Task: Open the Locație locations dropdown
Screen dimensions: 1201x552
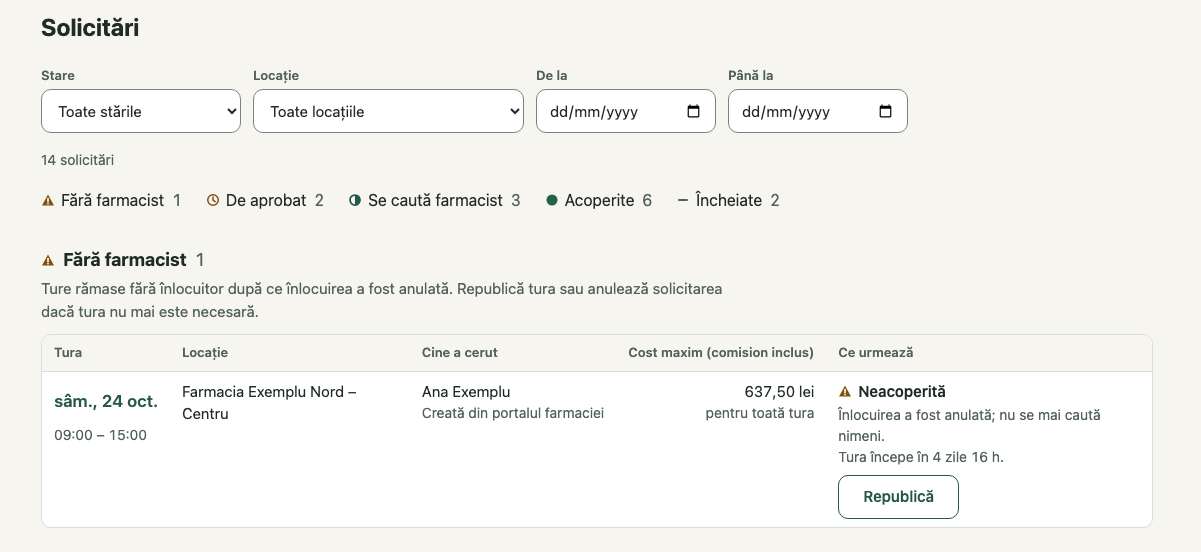Action: point(389,111)
